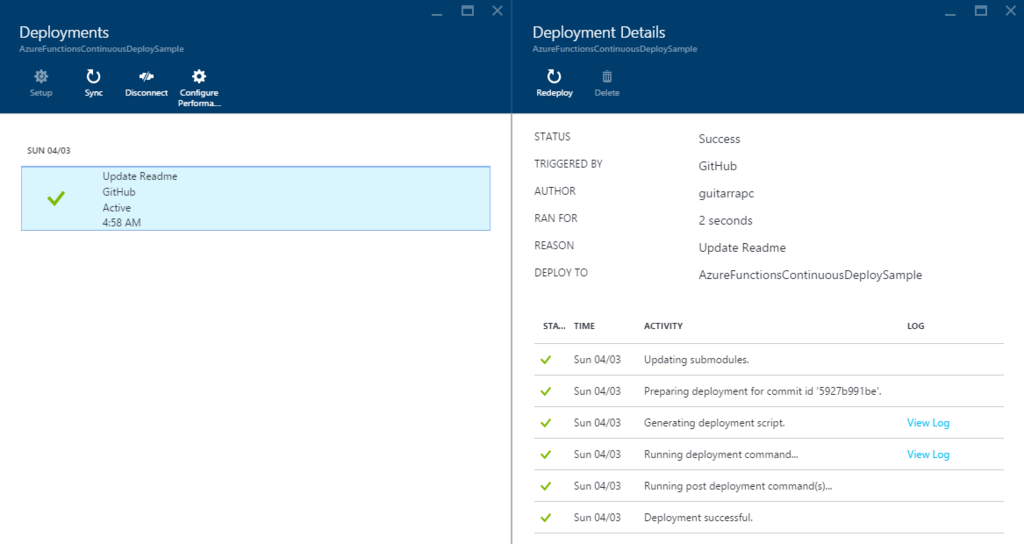
Task: Maximize the Deployments blade
Action: [x=467, y=11]
